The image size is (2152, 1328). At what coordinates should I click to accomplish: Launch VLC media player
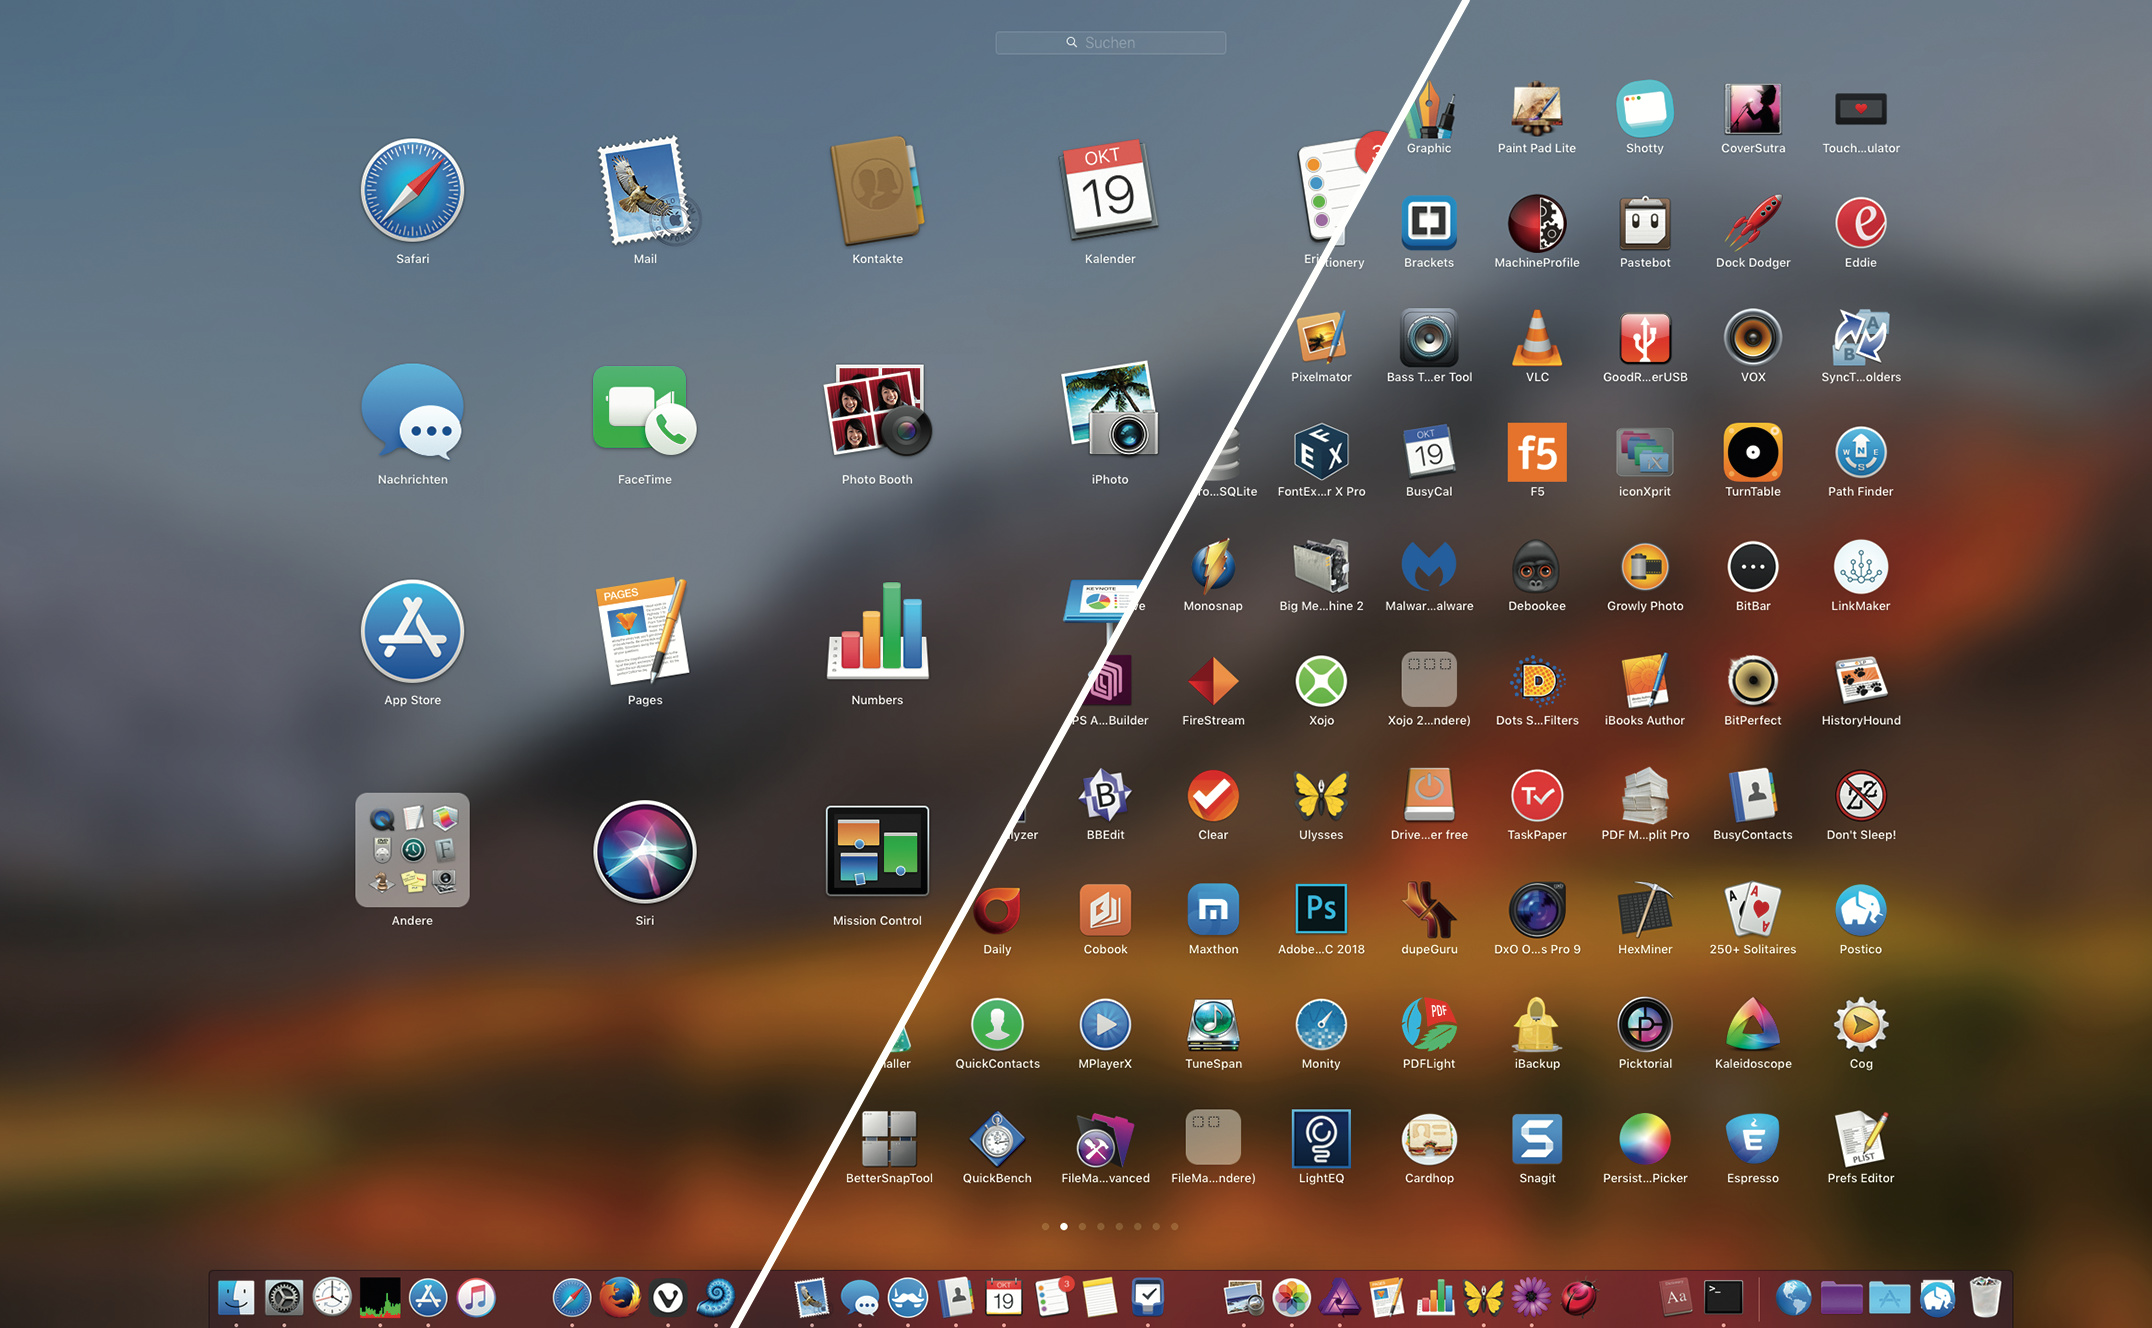tap(1537, 338)
